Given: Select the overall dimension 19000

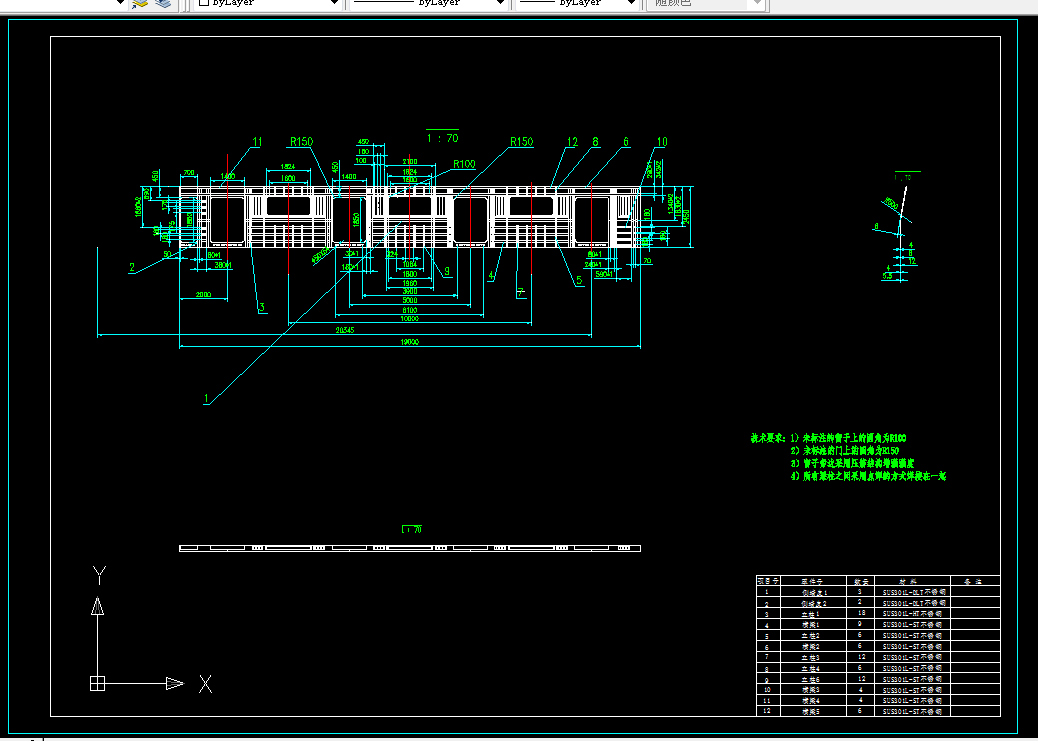Looking at the screenshot, I should pos(410,342).
